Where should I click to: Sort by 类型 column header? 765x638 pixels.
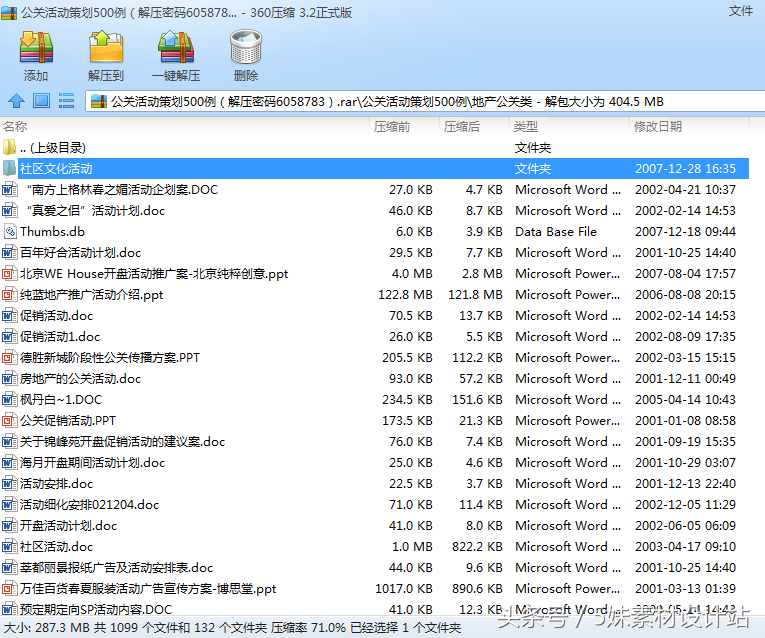pyautogui.click(x=525, y=127)
